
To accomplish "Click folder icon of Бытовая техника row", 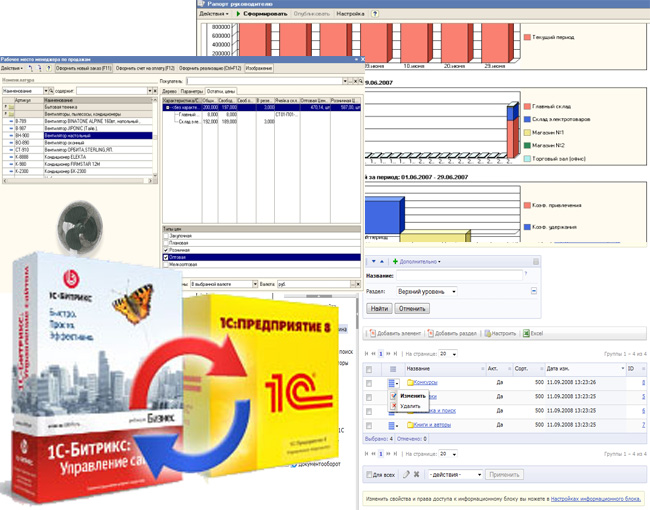I will point(11,107).
